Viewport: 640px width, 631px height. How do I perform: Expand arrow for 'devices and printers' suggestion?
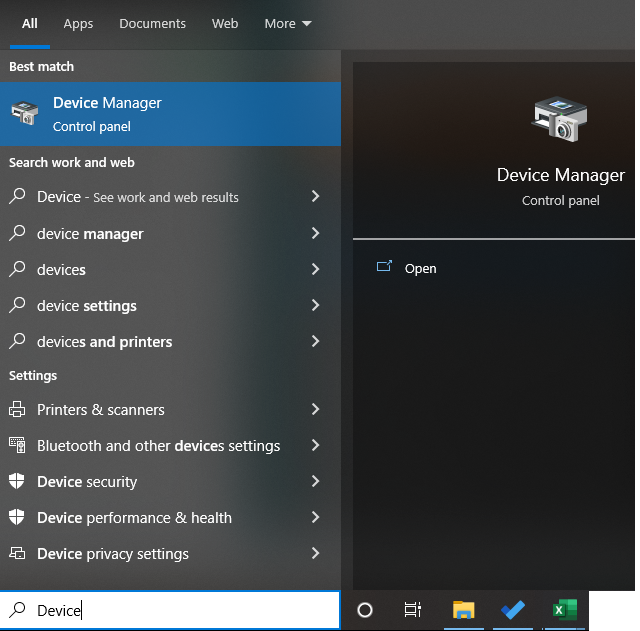click(x=315, y=342)
